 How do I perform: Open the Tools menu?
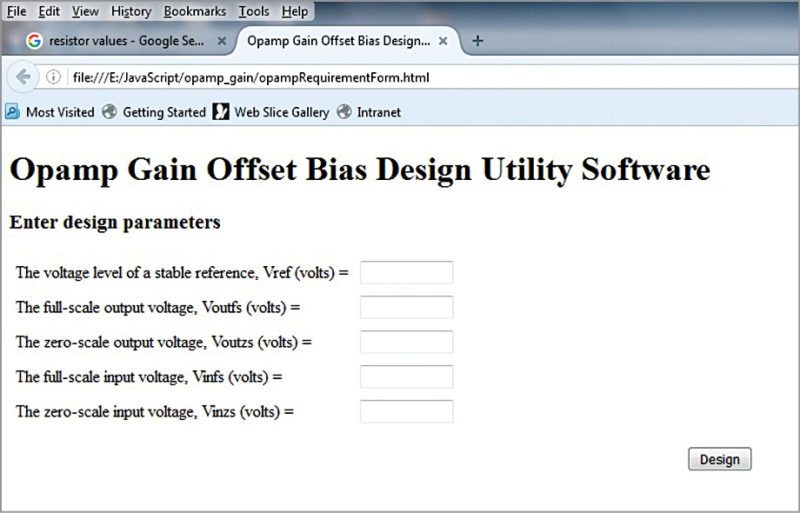[254, 12]
